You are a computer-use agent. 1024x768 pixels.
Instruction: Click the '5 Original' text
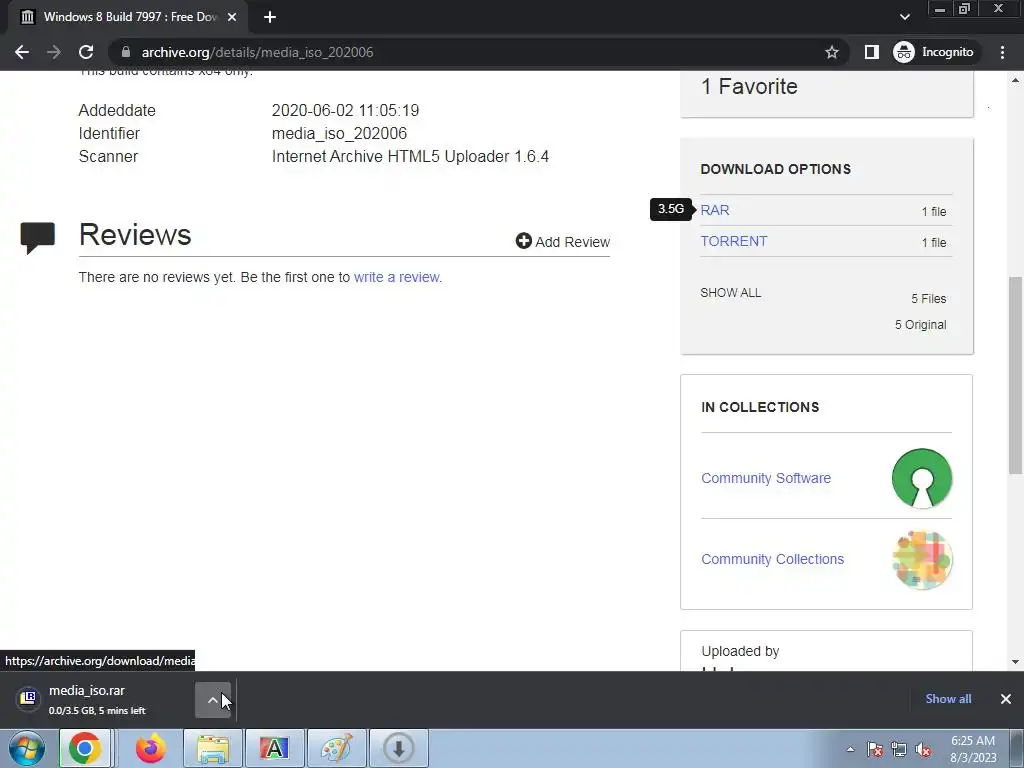[921, 325]
